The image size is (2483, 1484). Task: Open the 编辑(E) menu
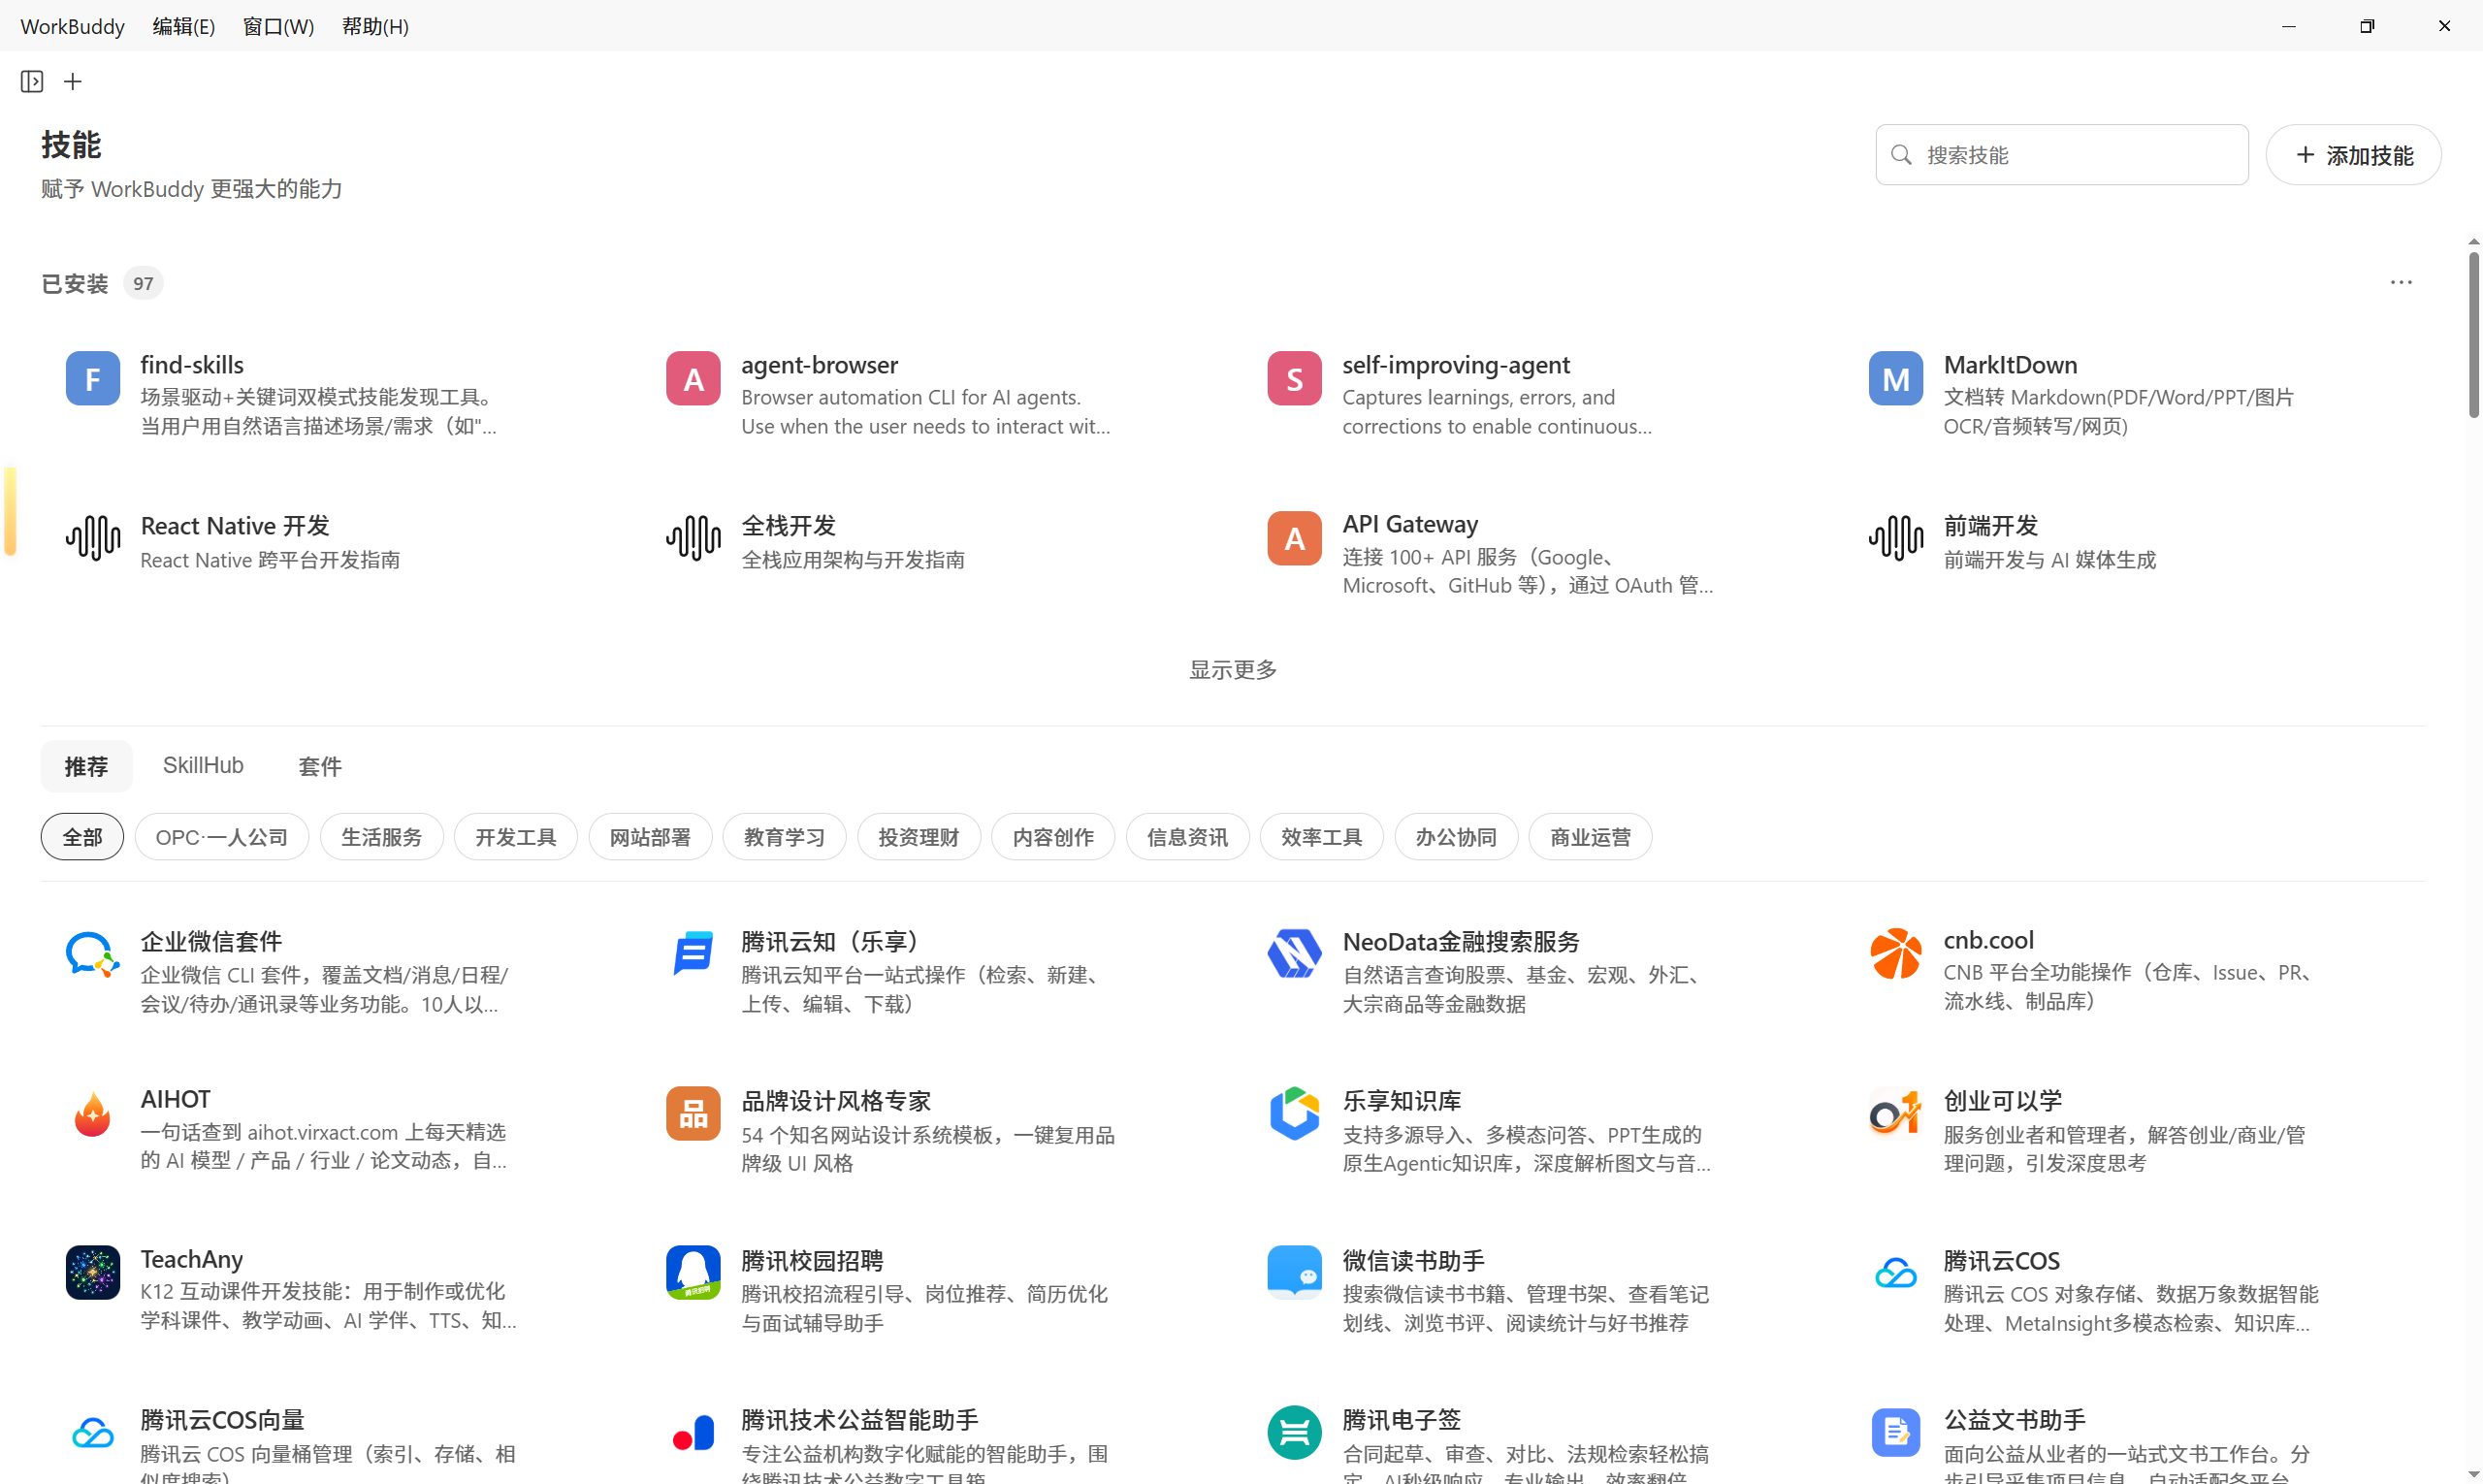pos(184,26)
